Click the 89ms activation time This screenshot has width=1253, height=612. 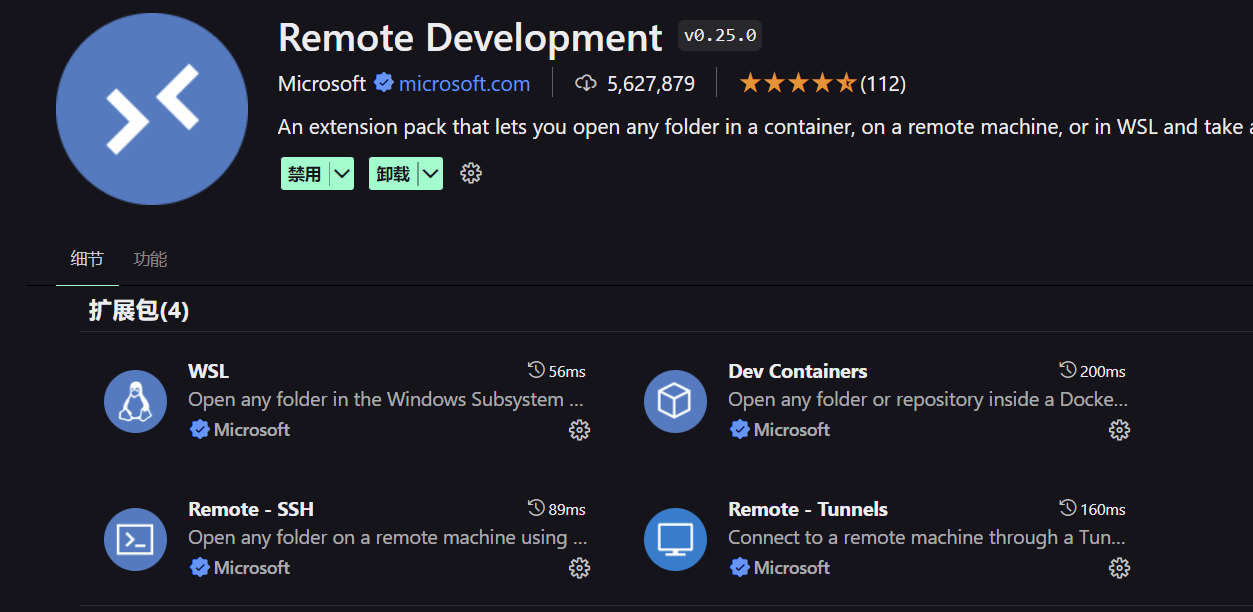coord(567,510)
